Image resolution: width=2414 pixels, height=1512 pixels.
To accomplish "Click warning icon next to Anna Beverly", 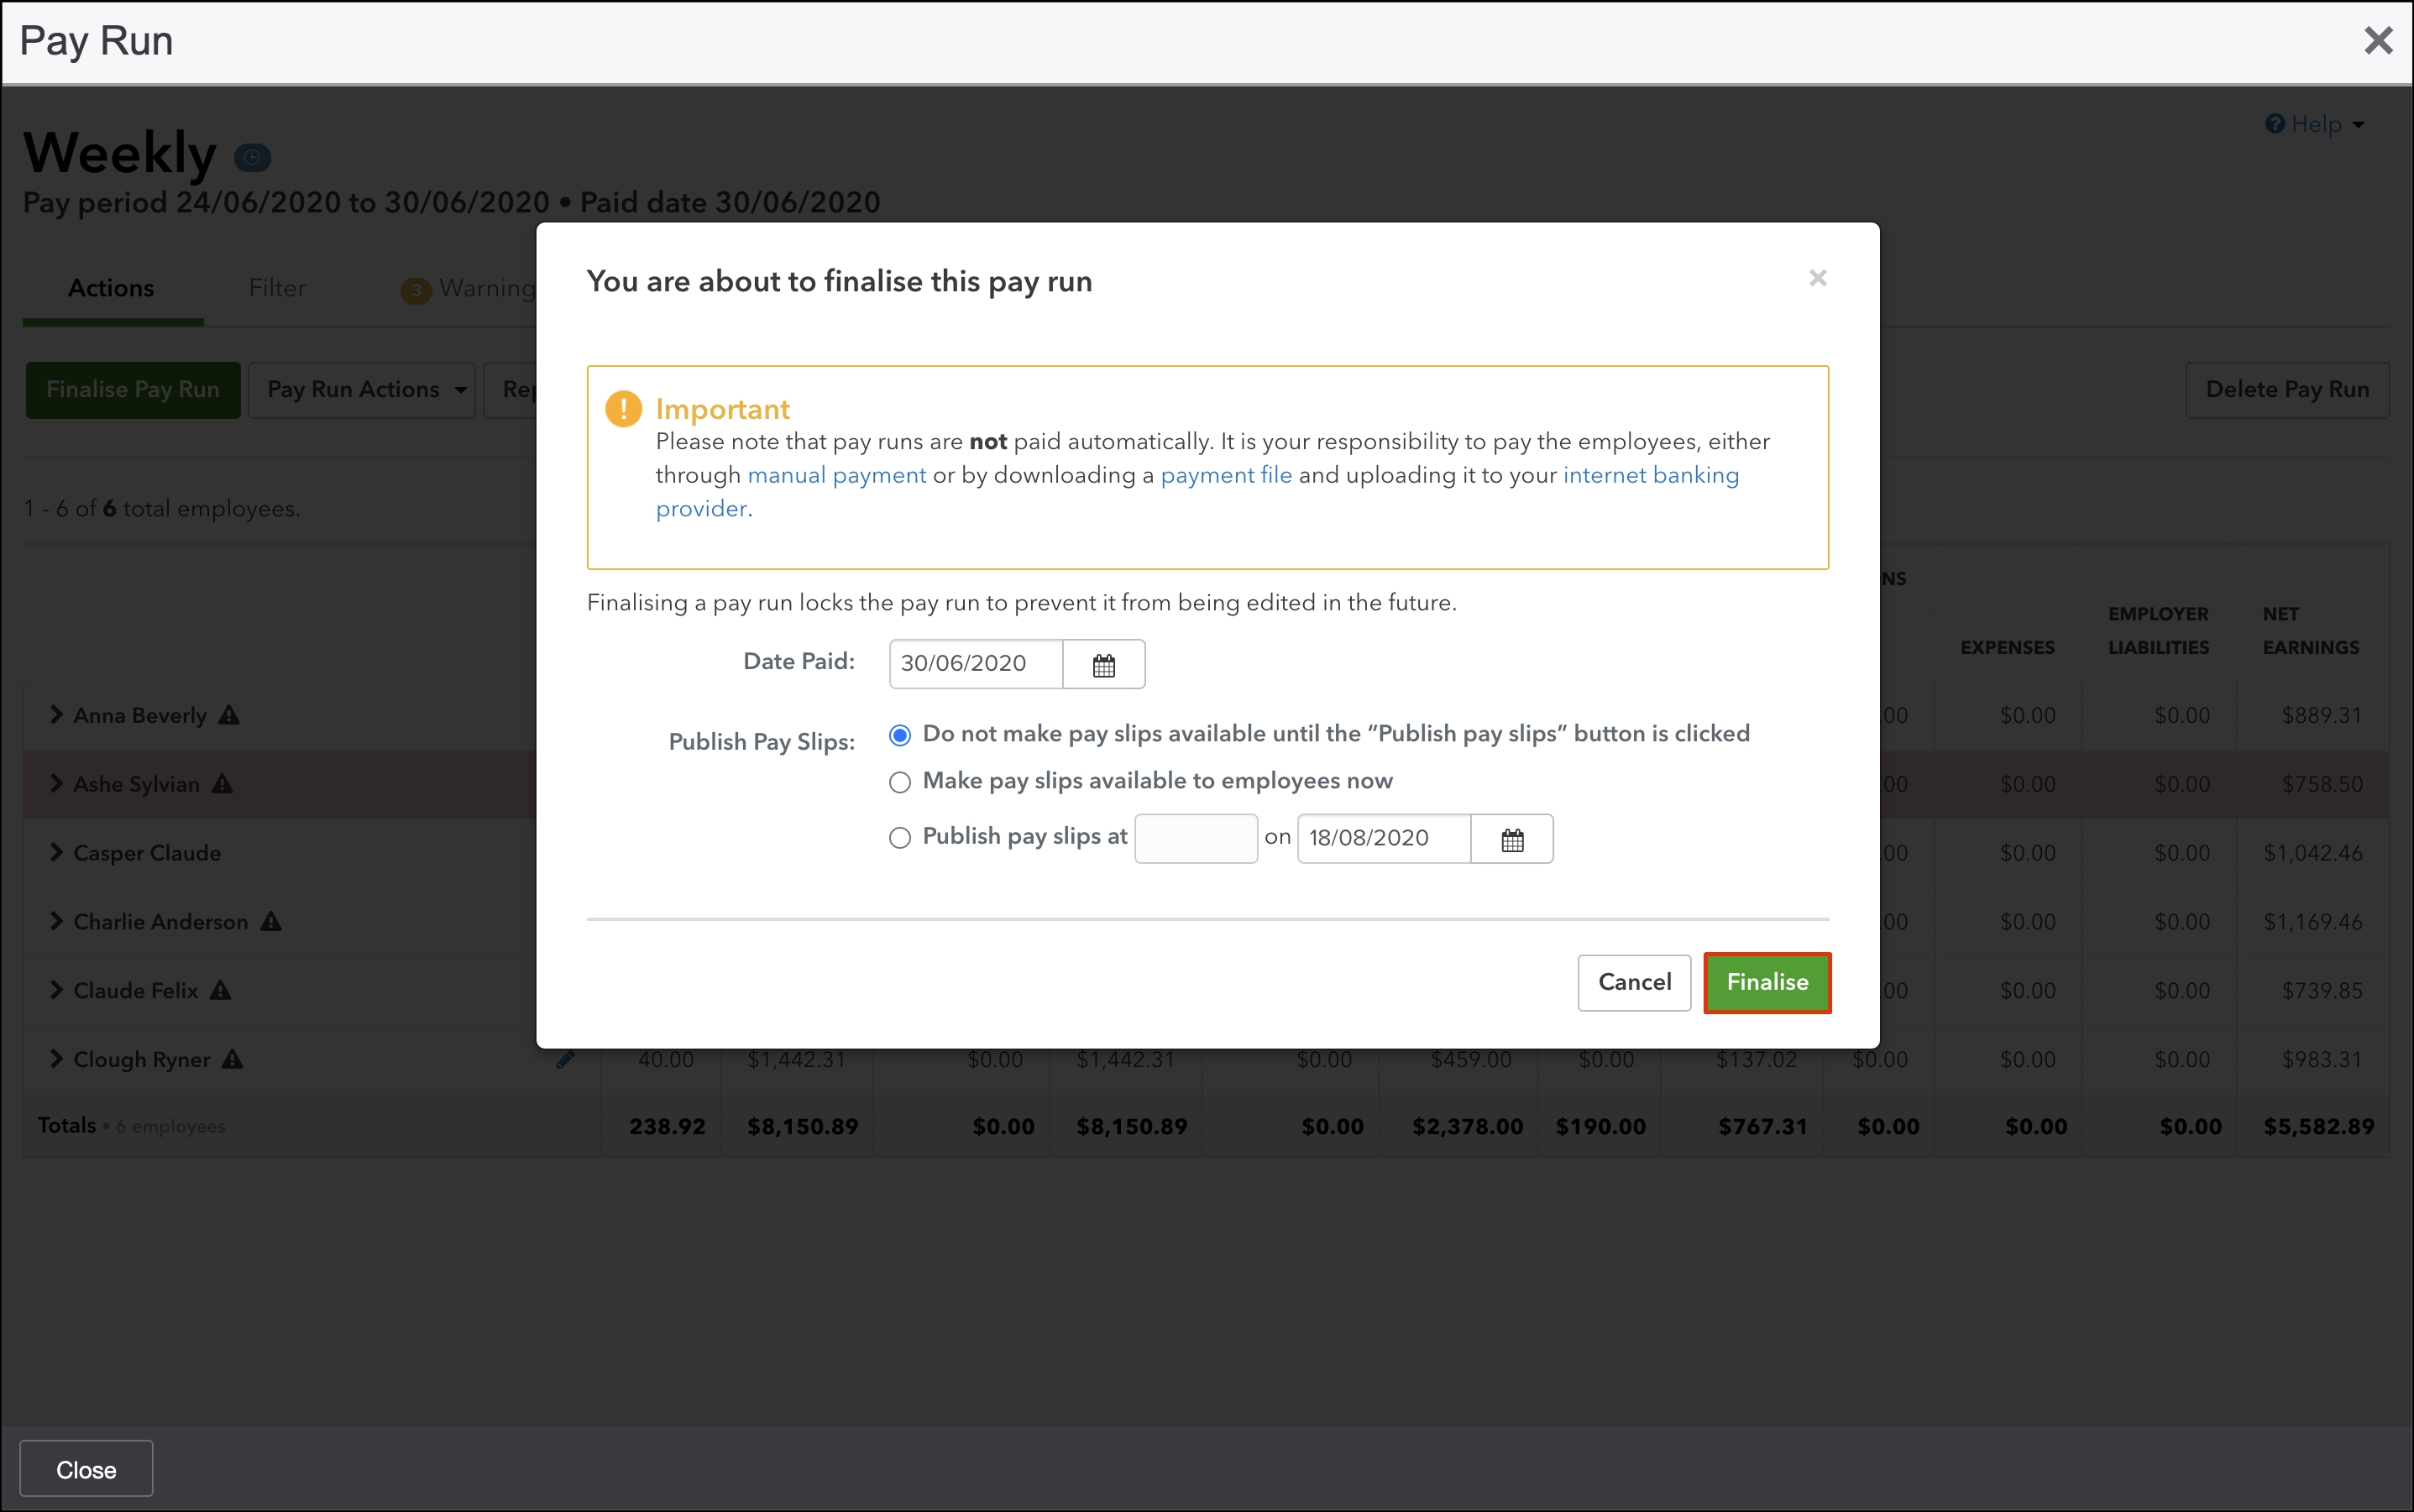I will pyautogui.click(x=229, y=715).
